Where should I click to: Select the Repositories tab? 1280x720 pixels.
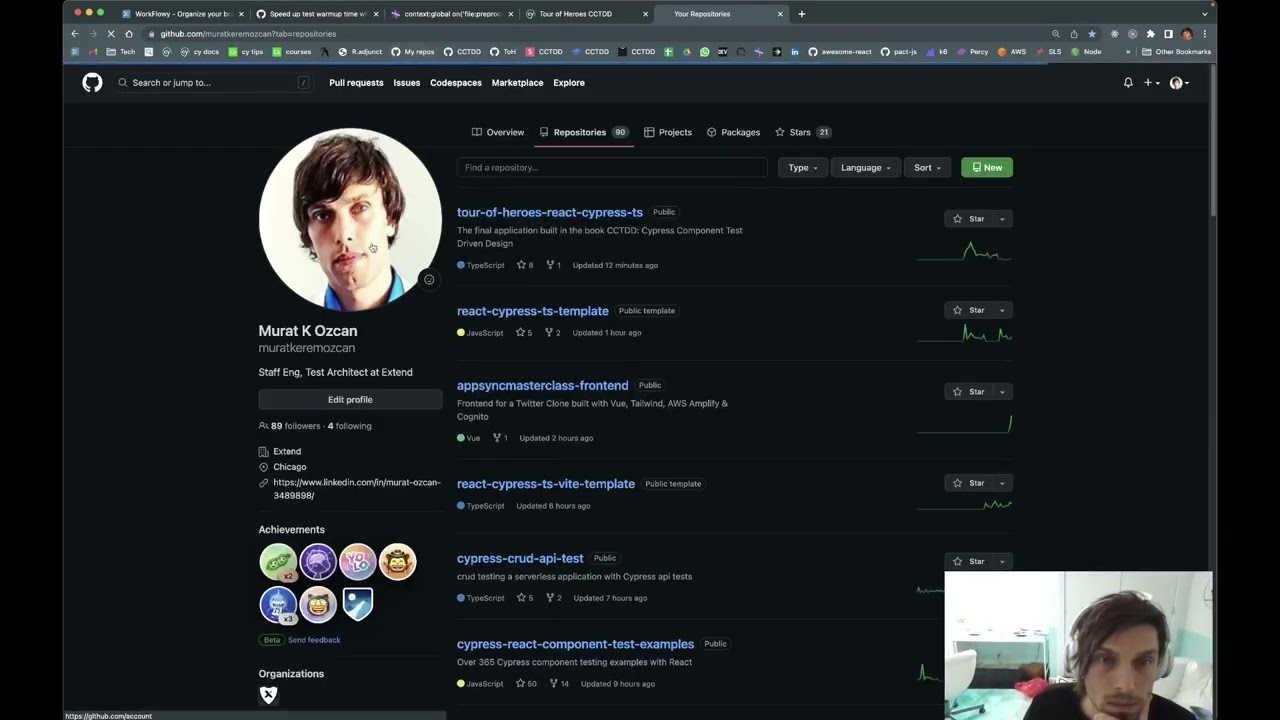pyautogui.click(x=584, y=132)
